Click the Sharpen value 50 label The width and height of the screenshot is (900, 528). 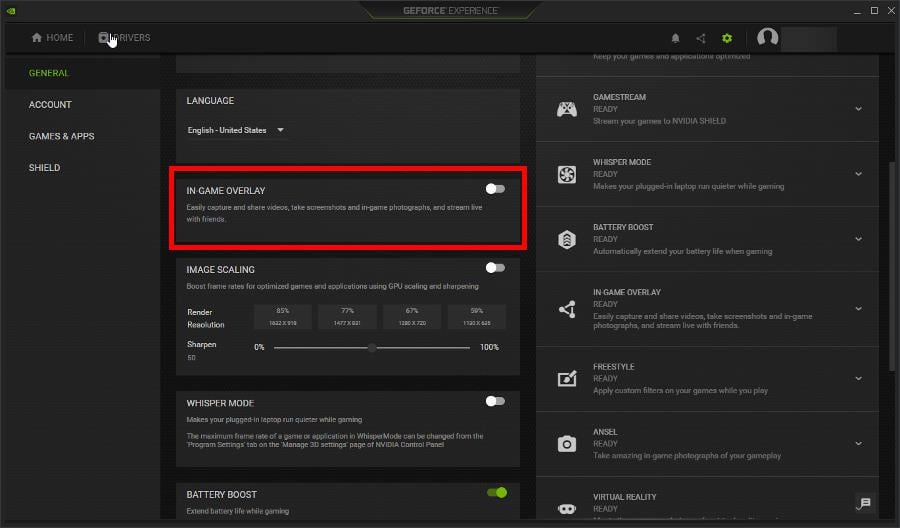click(191, 358)
